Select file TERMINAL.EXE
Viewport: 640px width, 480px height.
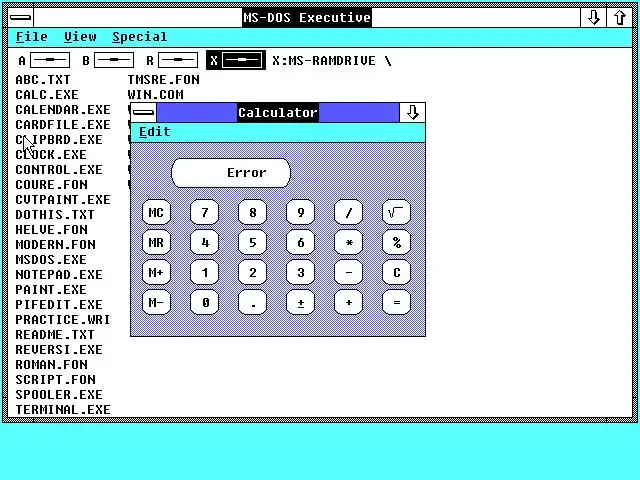pos(63,410)
